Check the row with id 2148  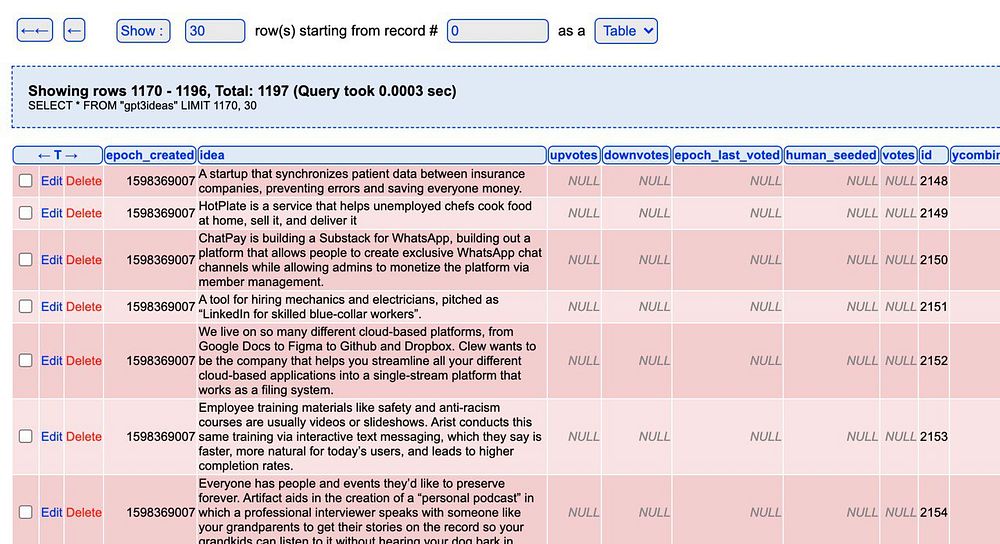26,180
